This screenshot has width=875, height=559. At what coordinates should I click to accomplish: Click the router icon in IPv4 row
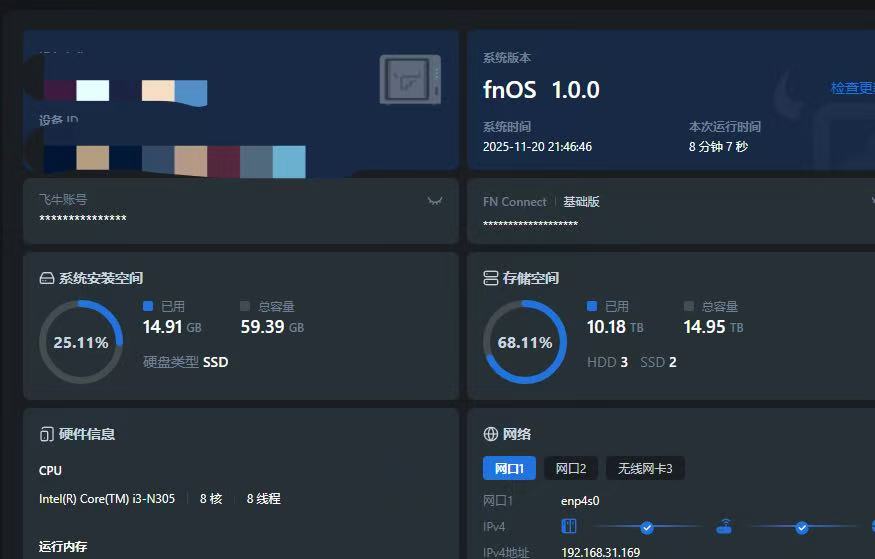click(x=724, y=526)
